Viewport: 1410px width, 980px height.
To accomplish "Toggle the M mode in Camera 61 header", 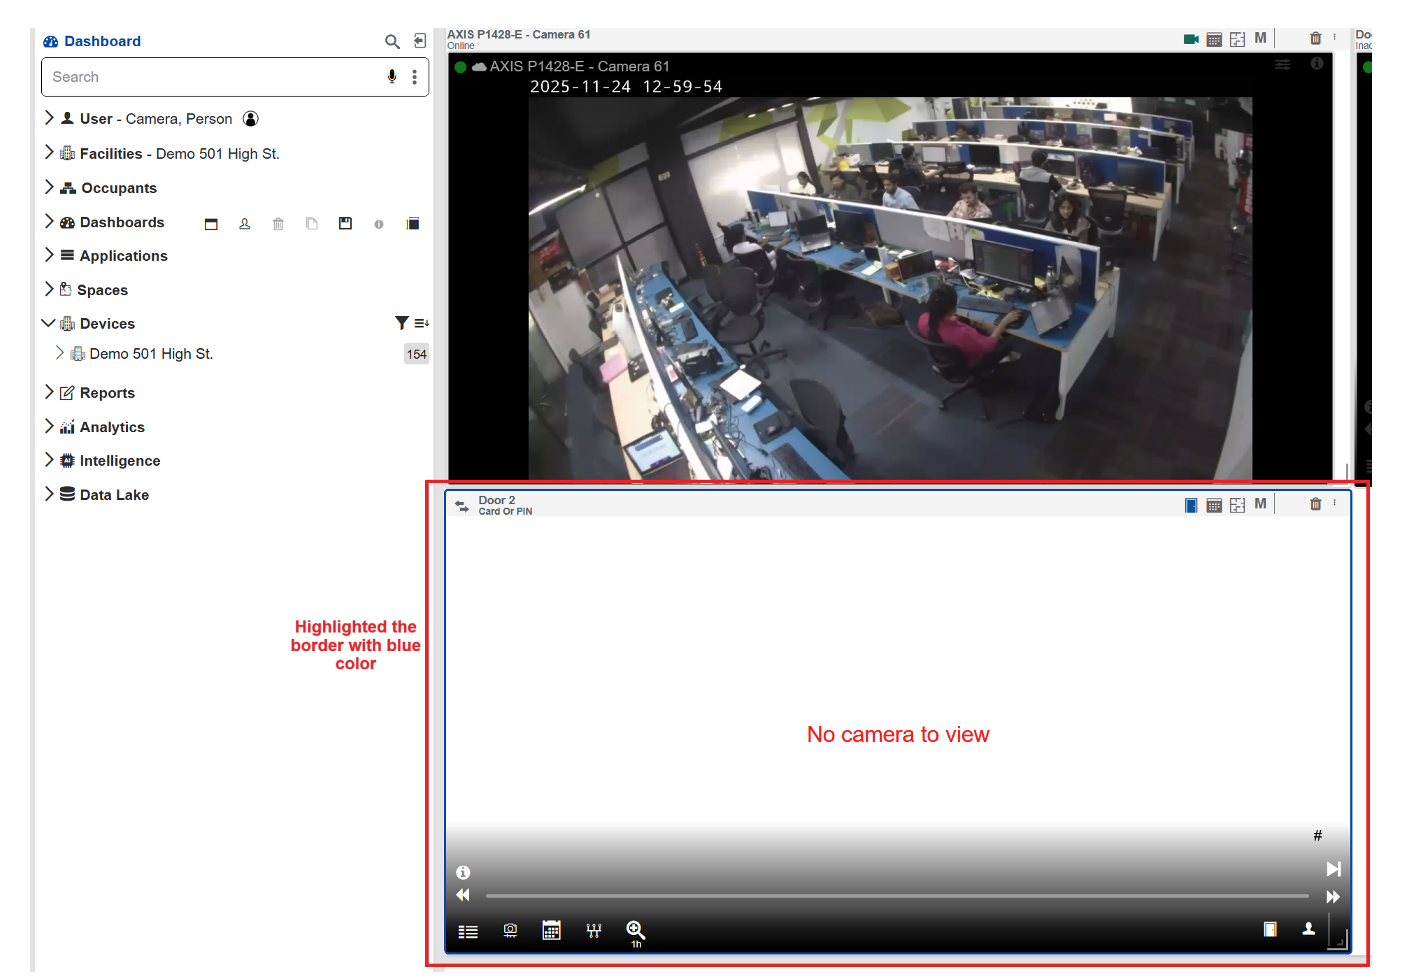I will point(1260,38).
